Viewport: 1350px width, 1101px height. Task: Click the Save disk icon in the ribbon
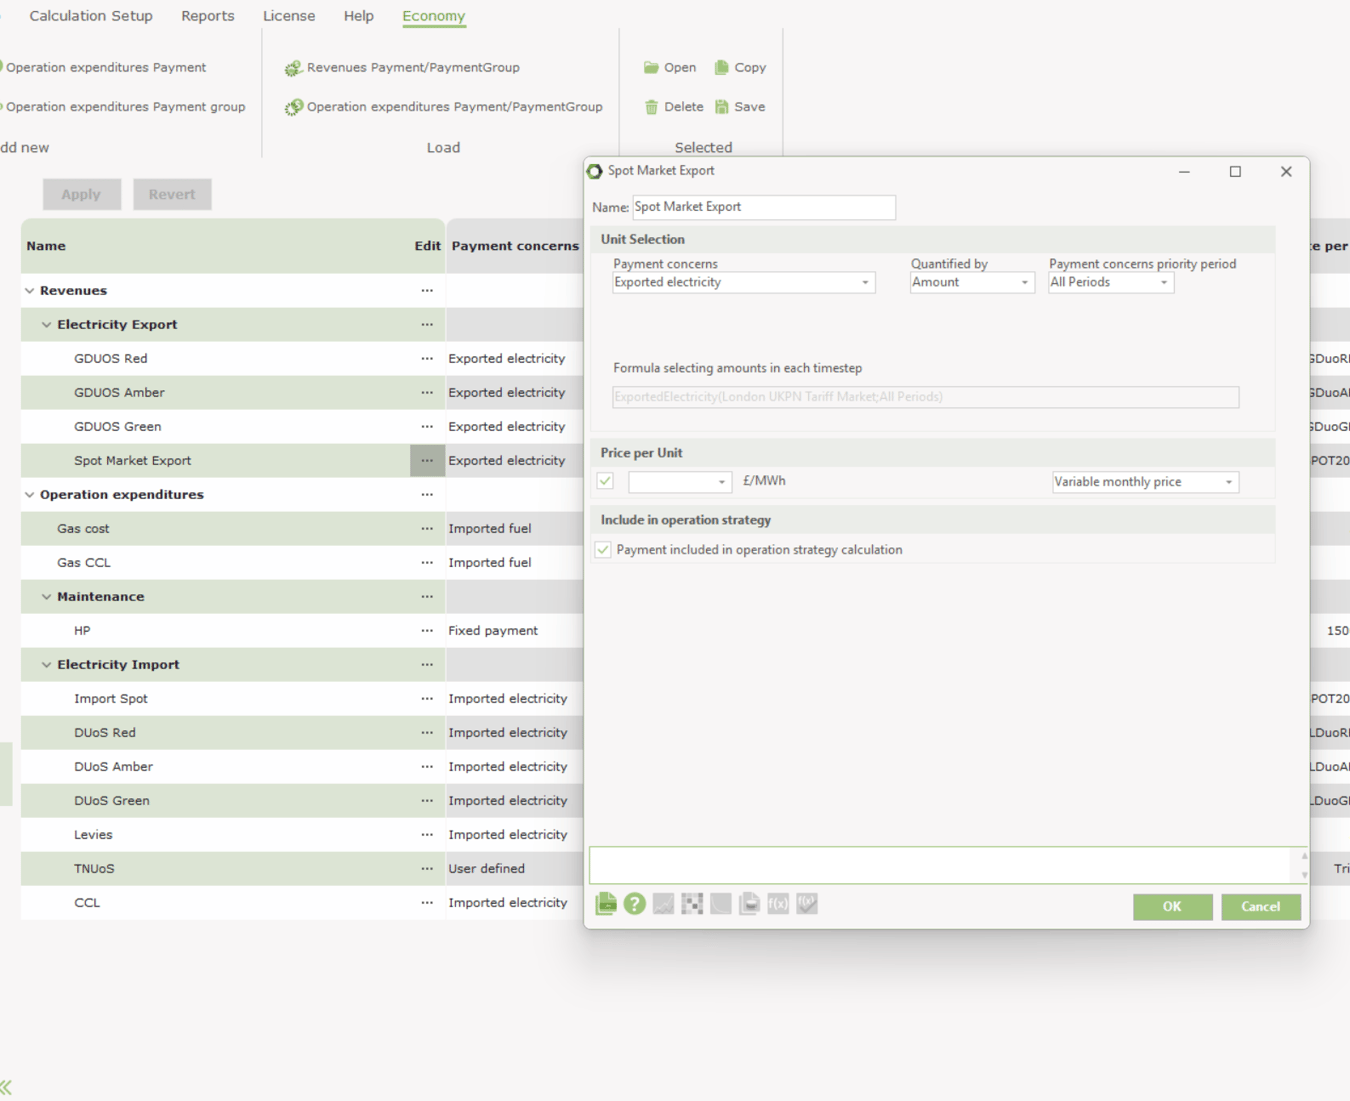(722, 107)
